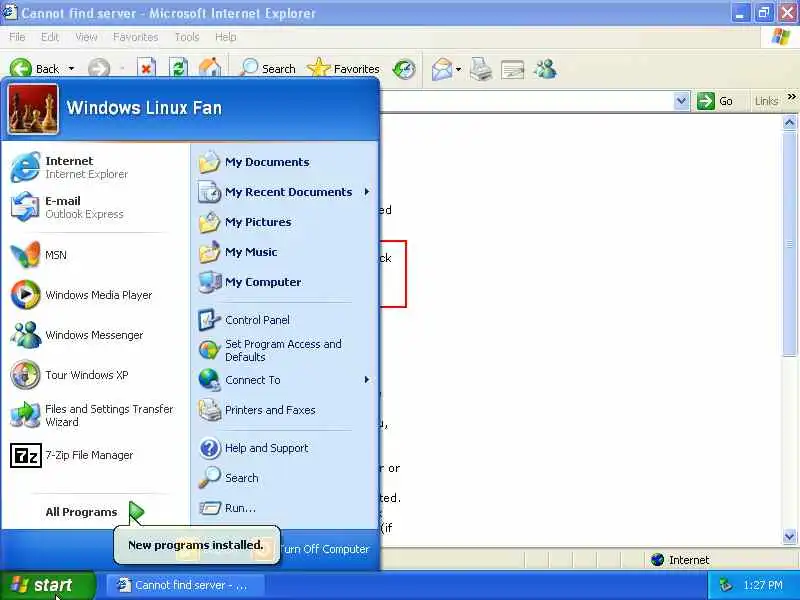The image size is (800, 600).
Task: Open Favorites star in IE toolbar
Action: point(344,68)
